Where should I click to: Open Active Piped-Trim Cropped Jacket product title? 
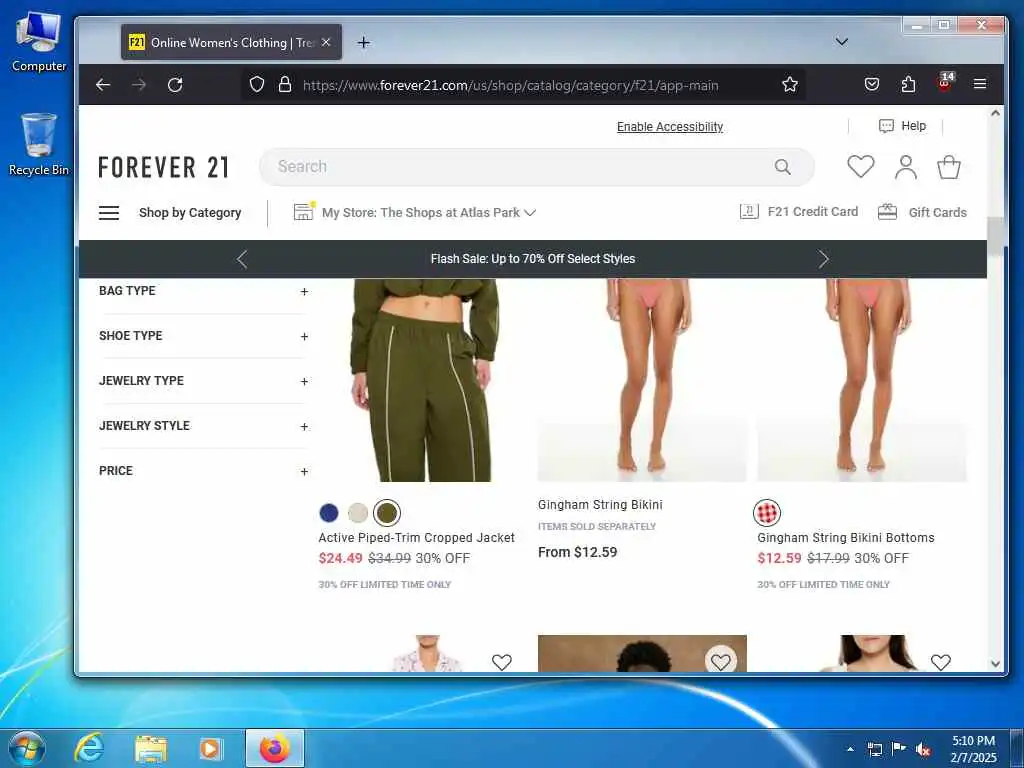point(417,537)
